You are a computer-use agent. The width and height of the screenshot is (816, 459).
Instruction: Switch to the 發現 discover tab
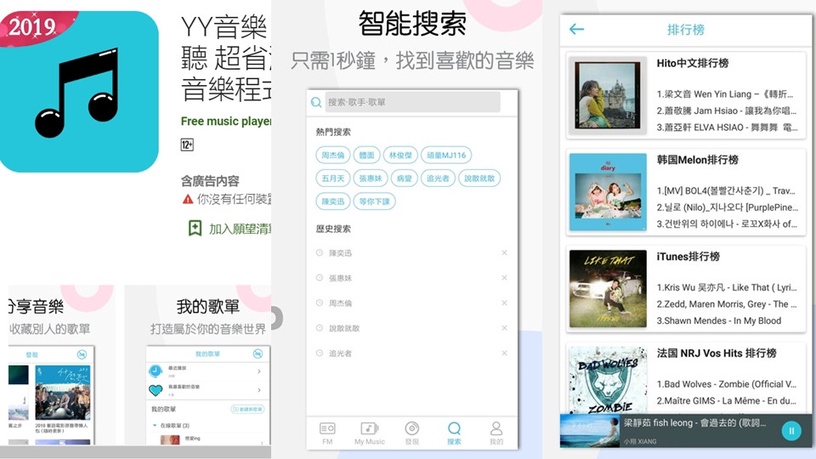point(412,433)
